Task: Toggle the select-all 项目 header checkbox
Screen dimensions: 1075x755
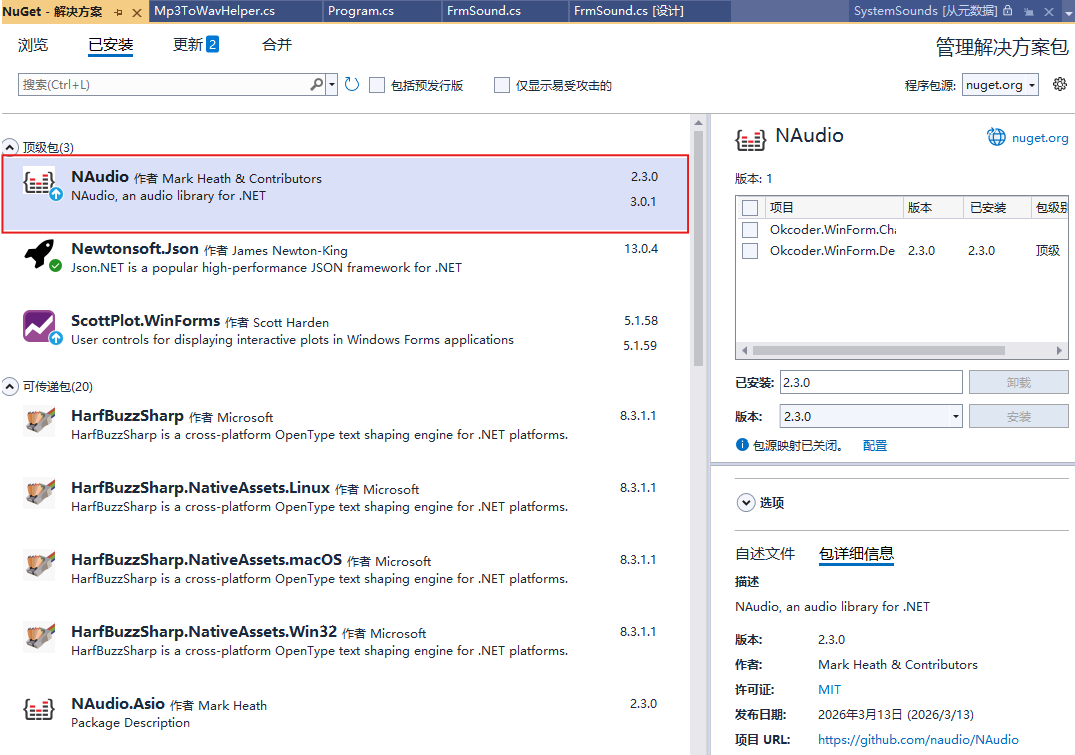Action: pos(750,208)
